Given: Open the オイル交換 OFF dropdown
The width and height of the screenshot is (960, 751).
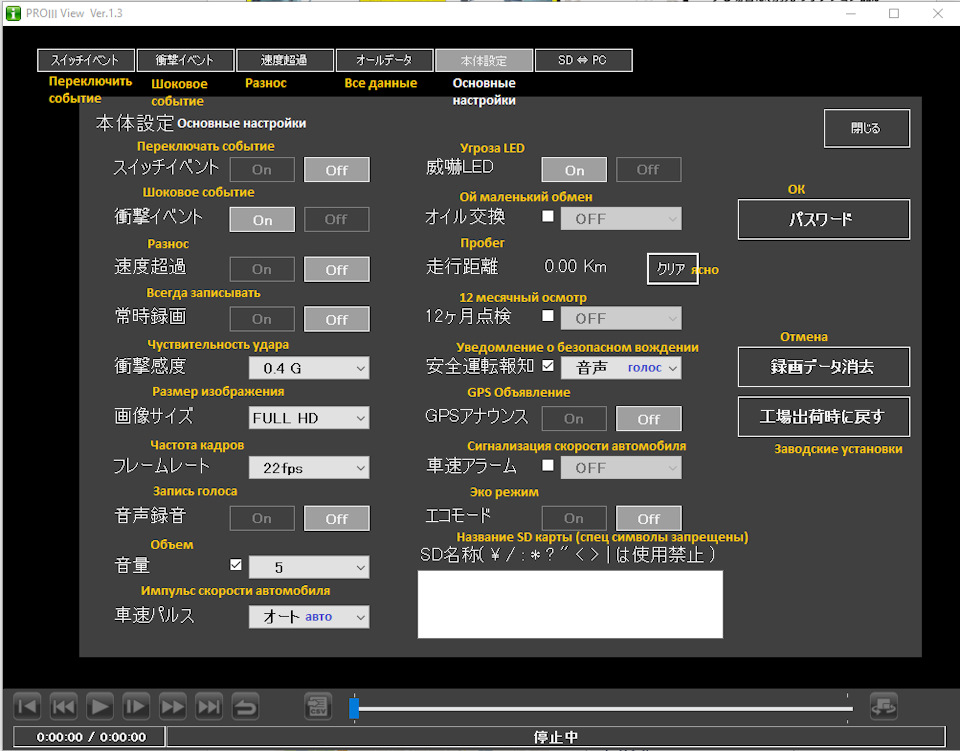Looking at the screenshot, I should 621,219.
